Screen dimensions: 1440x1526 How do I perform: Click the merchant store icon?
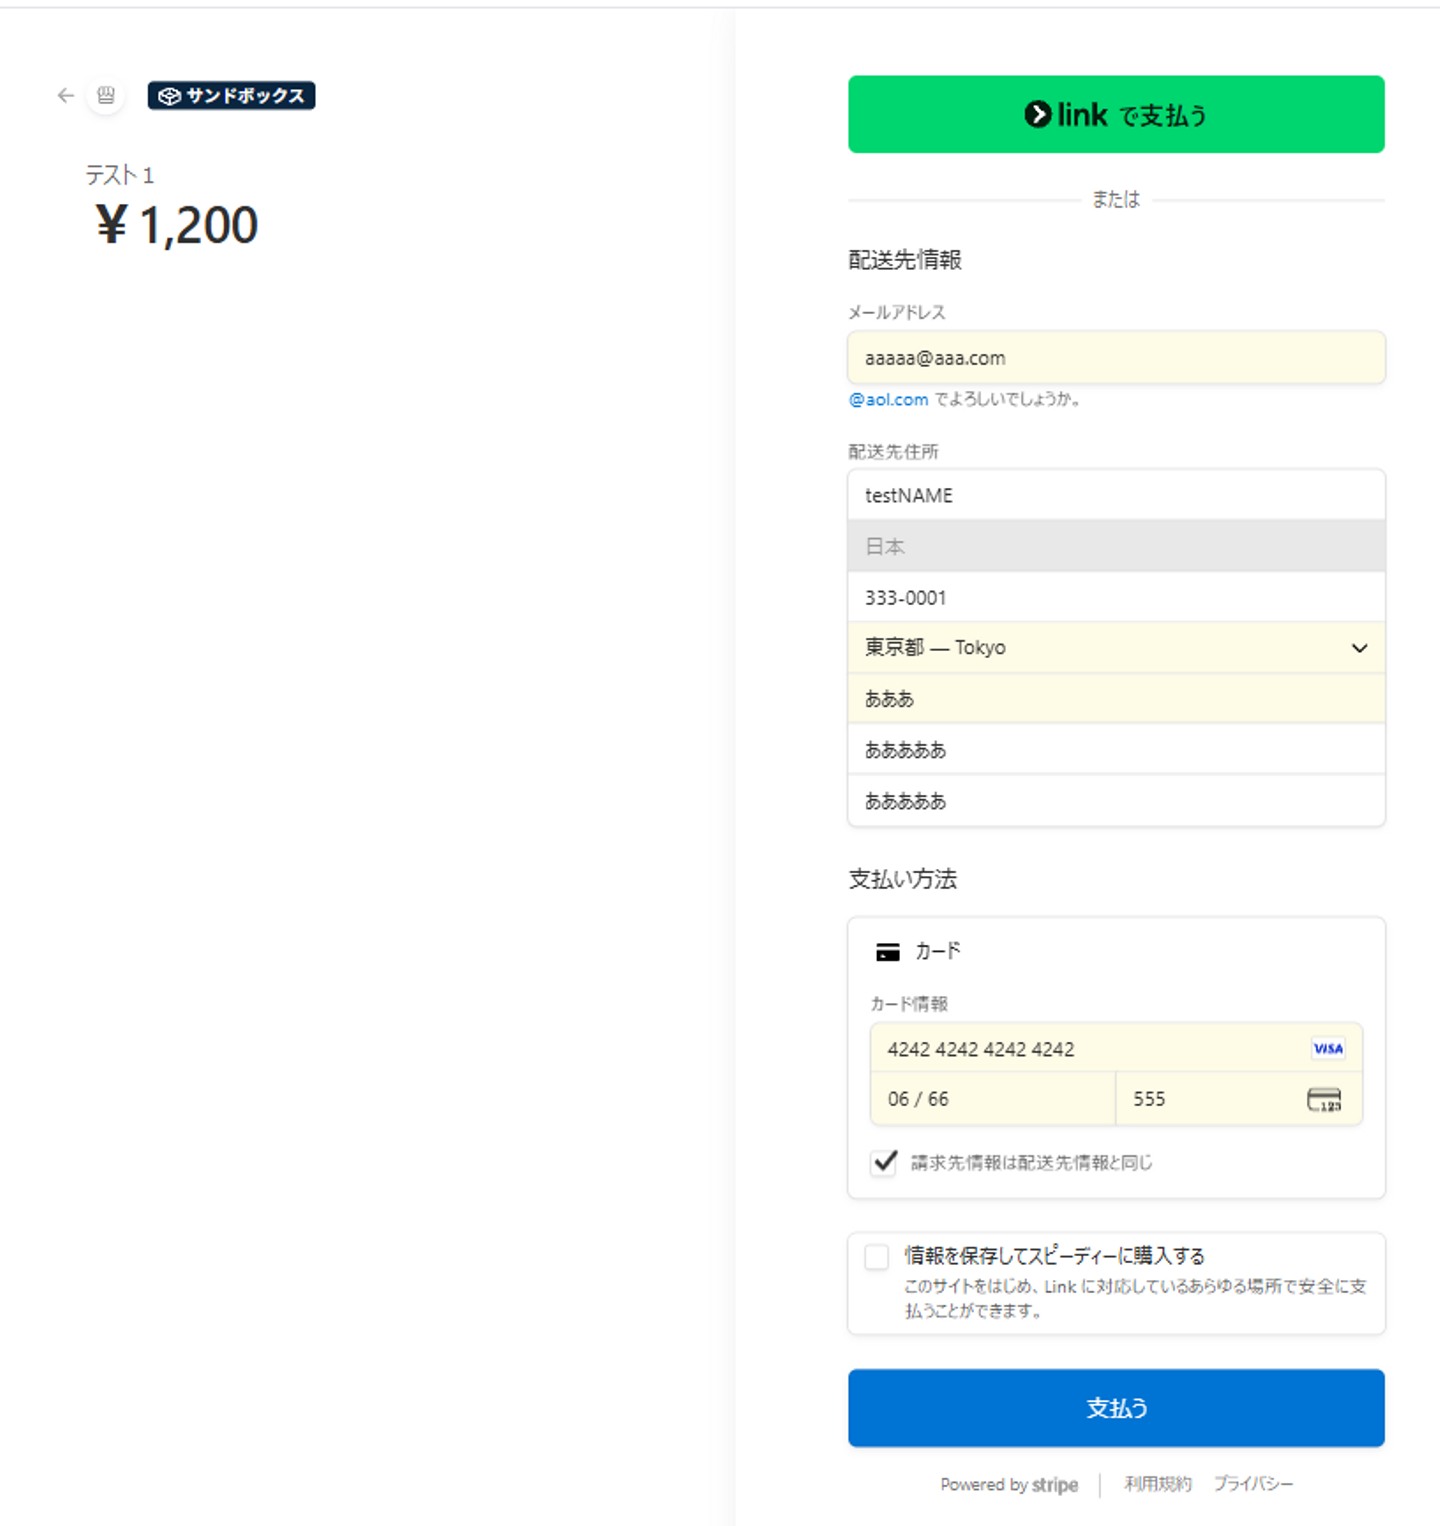(106, 96)
